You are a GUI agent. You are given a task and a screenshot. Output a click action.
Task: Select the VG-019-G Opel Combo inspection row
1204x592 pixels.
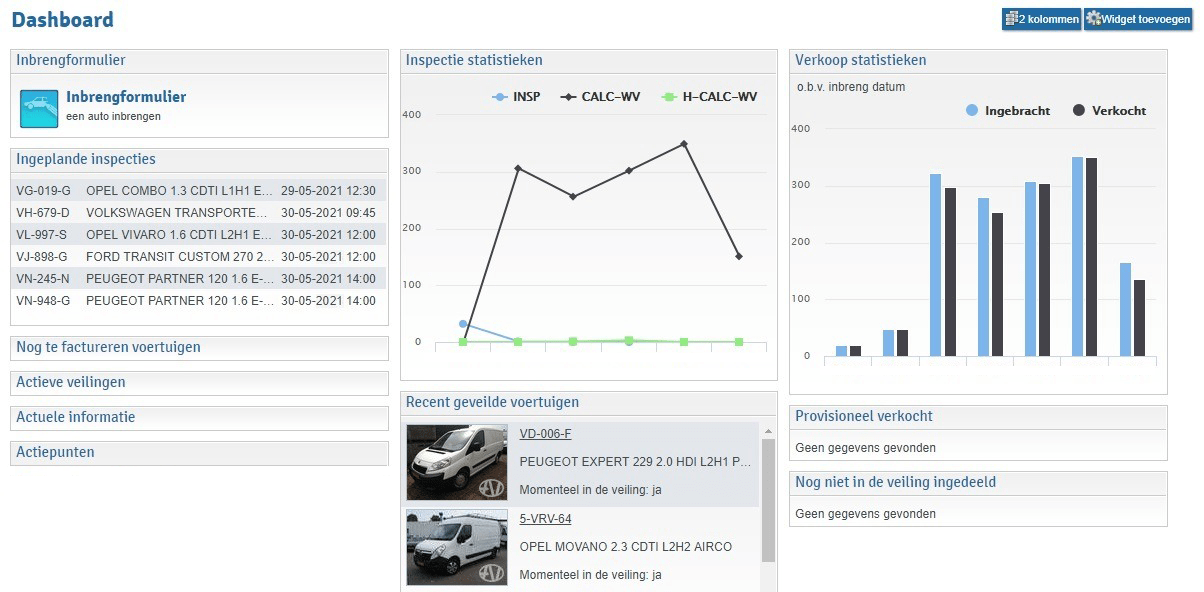(x=198, y=191)
